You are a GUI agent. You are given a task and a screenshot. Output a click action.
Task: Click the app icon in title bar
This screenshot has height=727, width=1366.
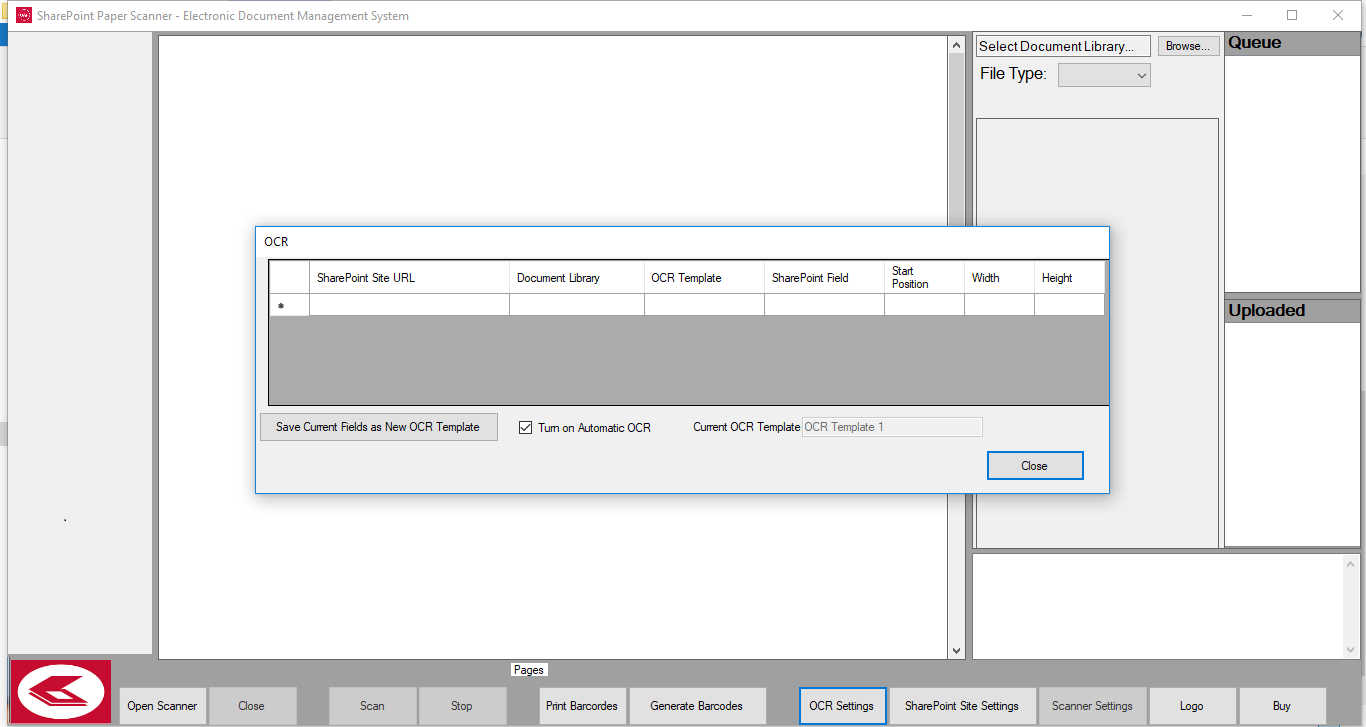(24, 15)
